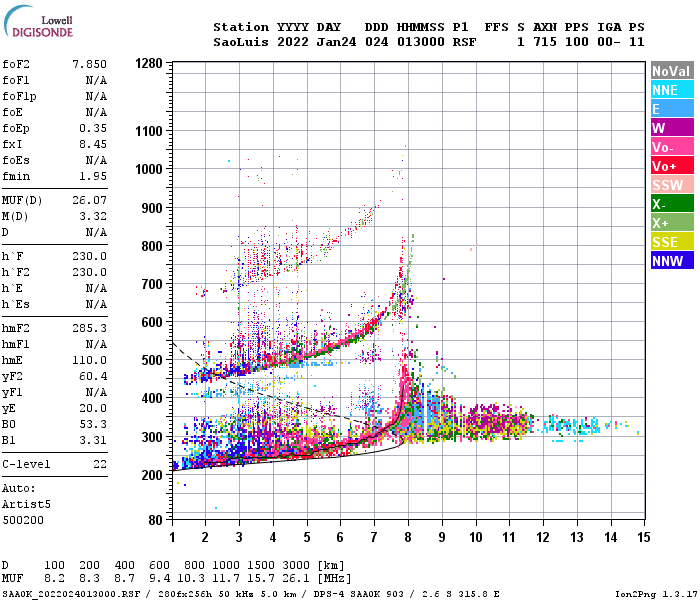Click the fmin value 1.95
This screenshot has width=700, height=600.
pos(93,176)
